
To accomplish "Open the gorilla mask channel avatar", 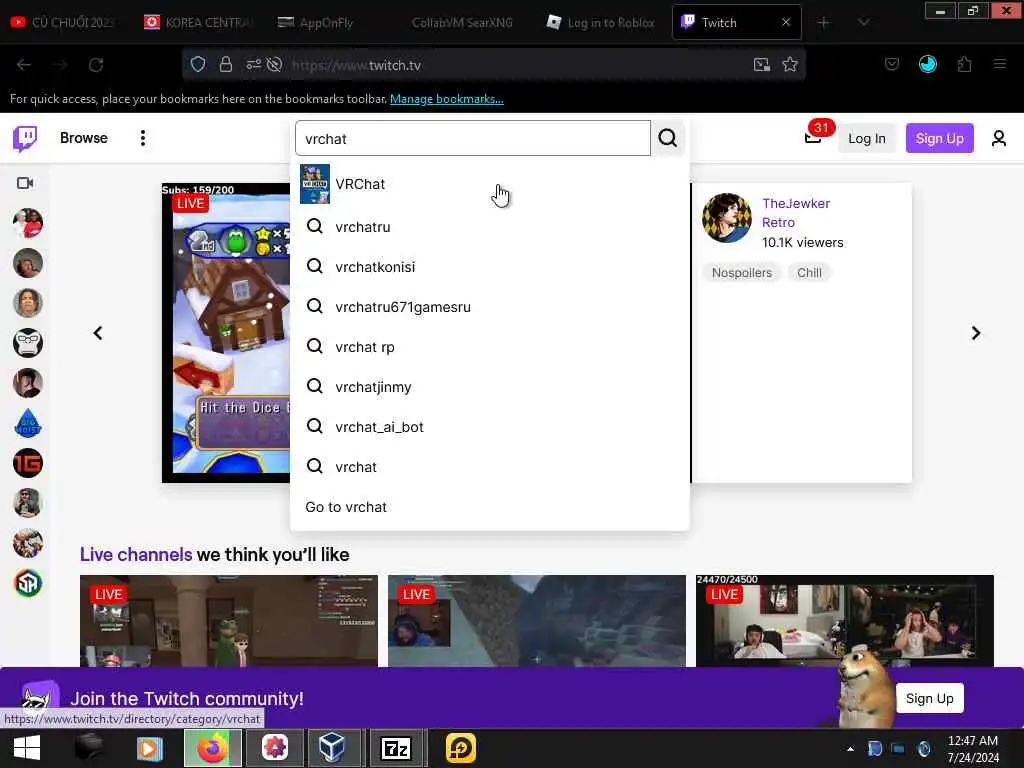I will tap(27, 343).
